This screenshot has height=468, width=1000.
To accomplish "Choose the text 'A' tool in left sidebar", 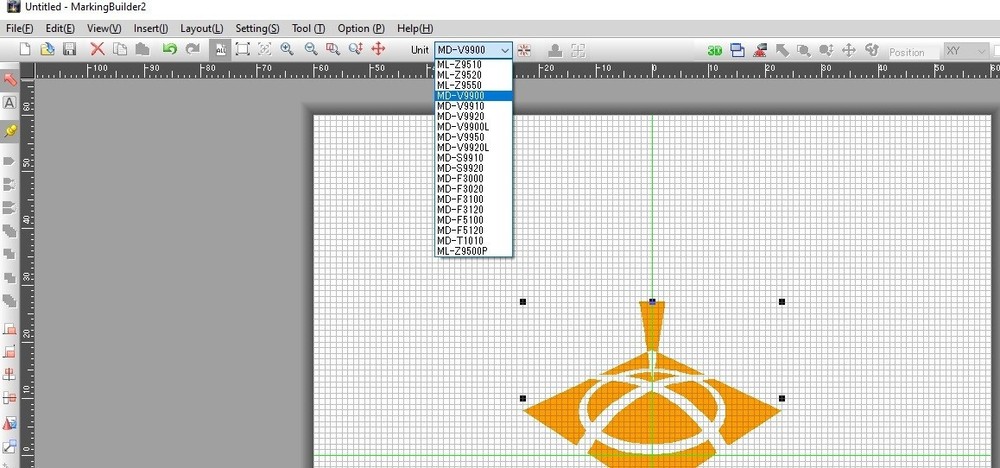I will (x=10, y=103).
